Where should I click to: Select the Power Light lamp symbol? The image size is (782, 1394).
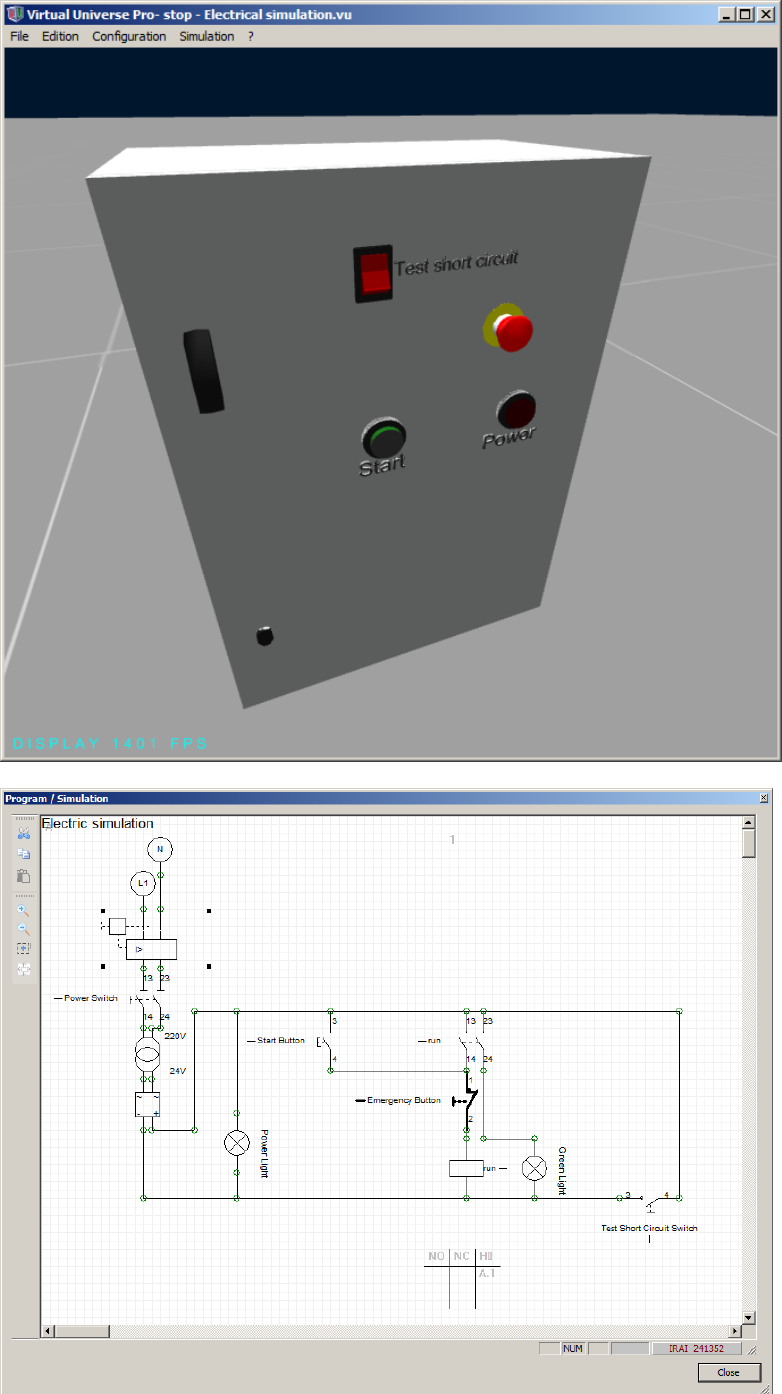(x=237, y=1143)
